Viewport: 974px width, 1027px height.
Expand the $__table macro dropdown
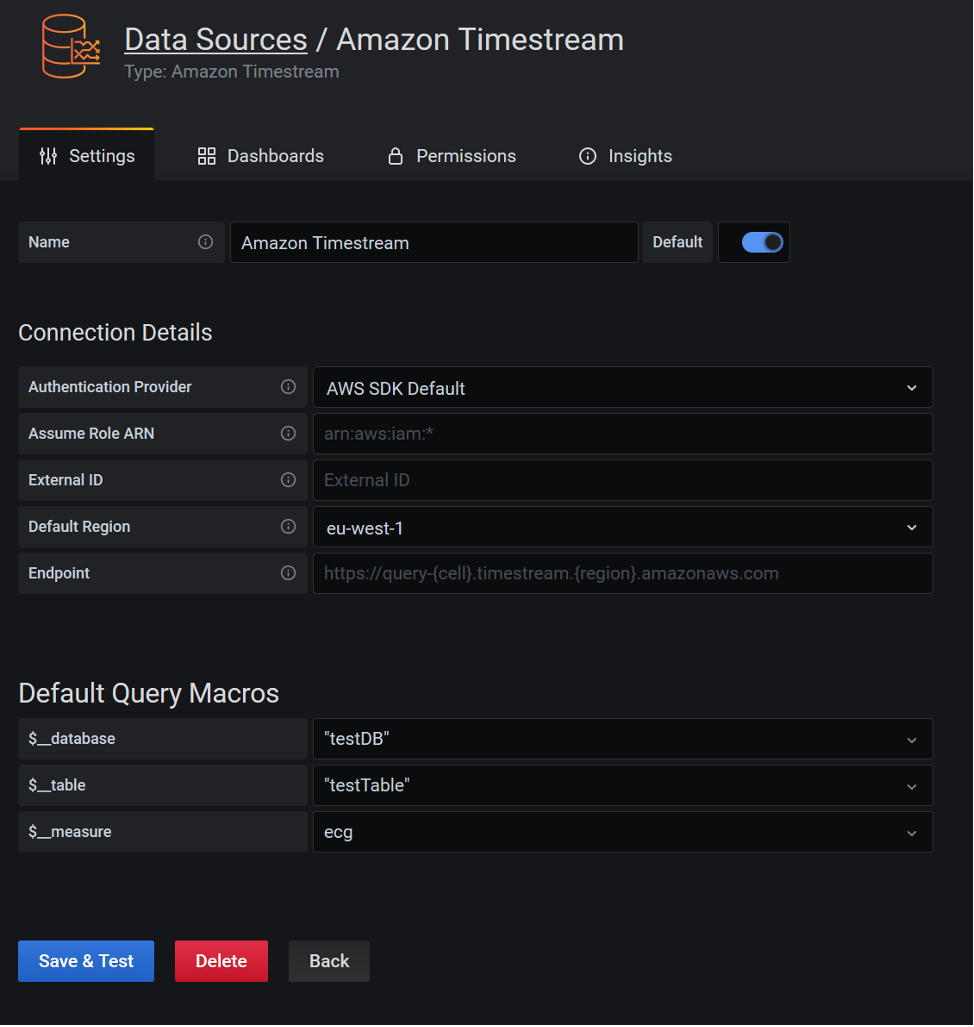[623, 785]
